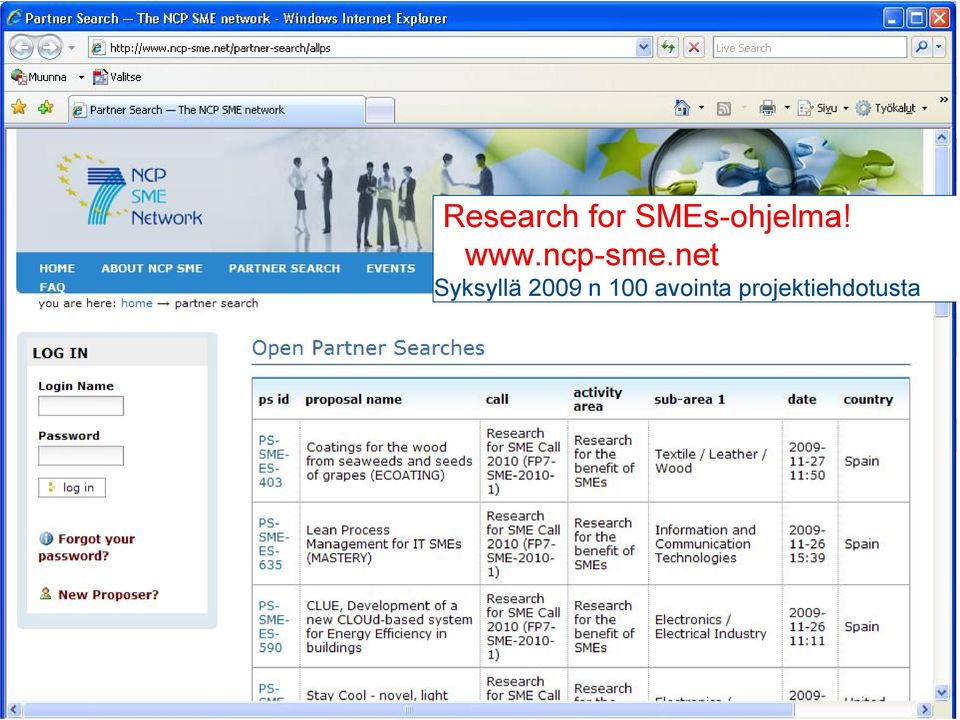Click the CLUE CLOUd-based system proposal text
Screen dimensions: 960x720
click(389, 626)
